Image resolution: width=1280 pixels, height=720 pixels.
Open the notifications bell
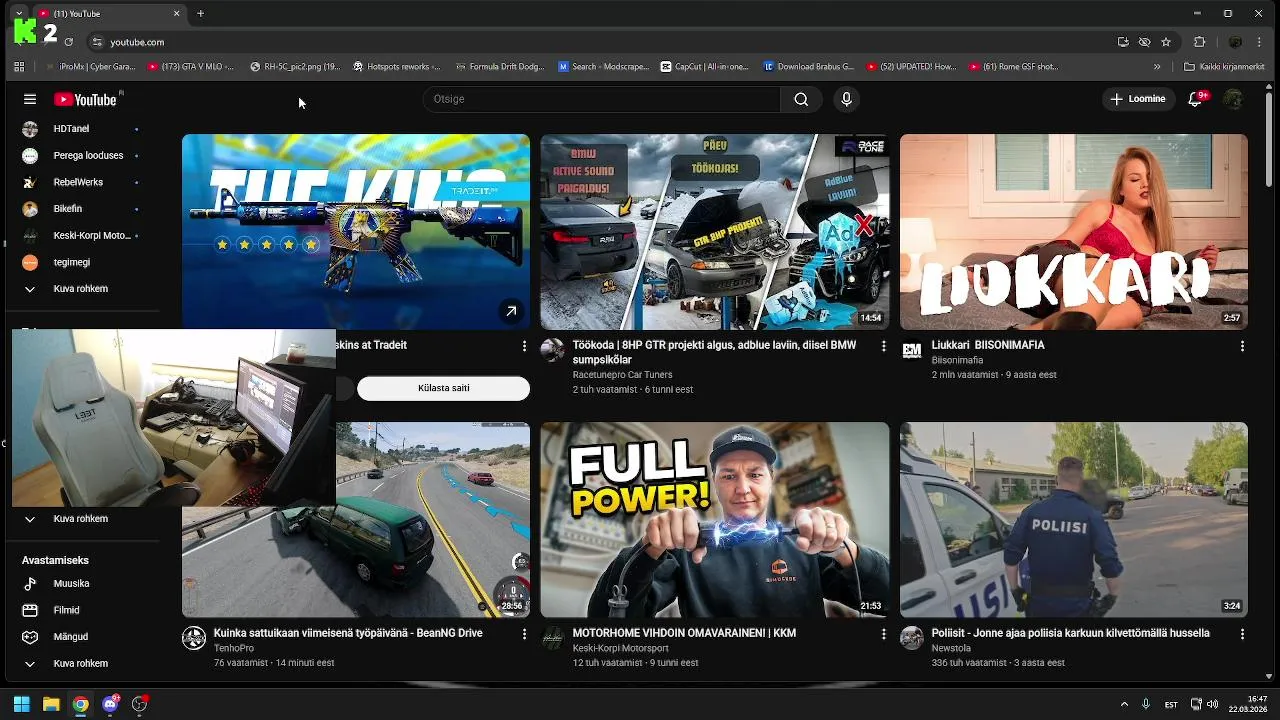[x=1195, y=99]
